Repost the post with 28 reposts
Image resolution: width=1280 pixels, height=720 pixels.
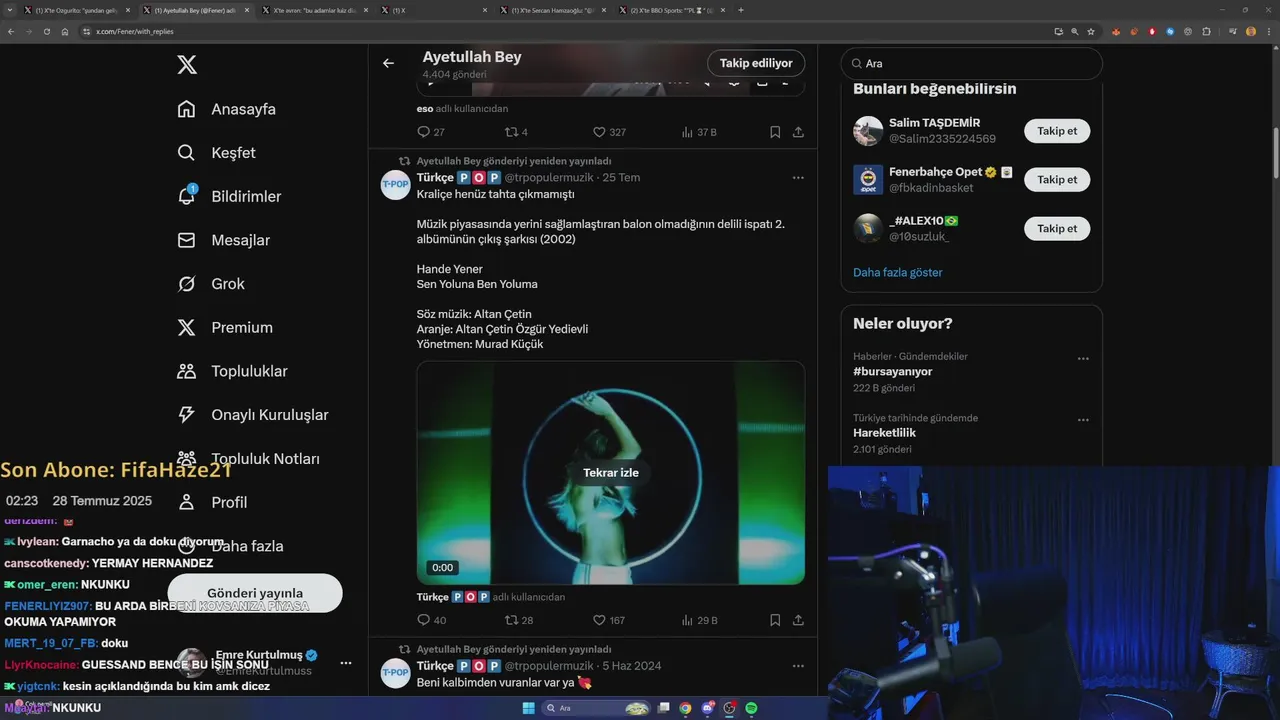pyautogui.click(x=519, y=620)
